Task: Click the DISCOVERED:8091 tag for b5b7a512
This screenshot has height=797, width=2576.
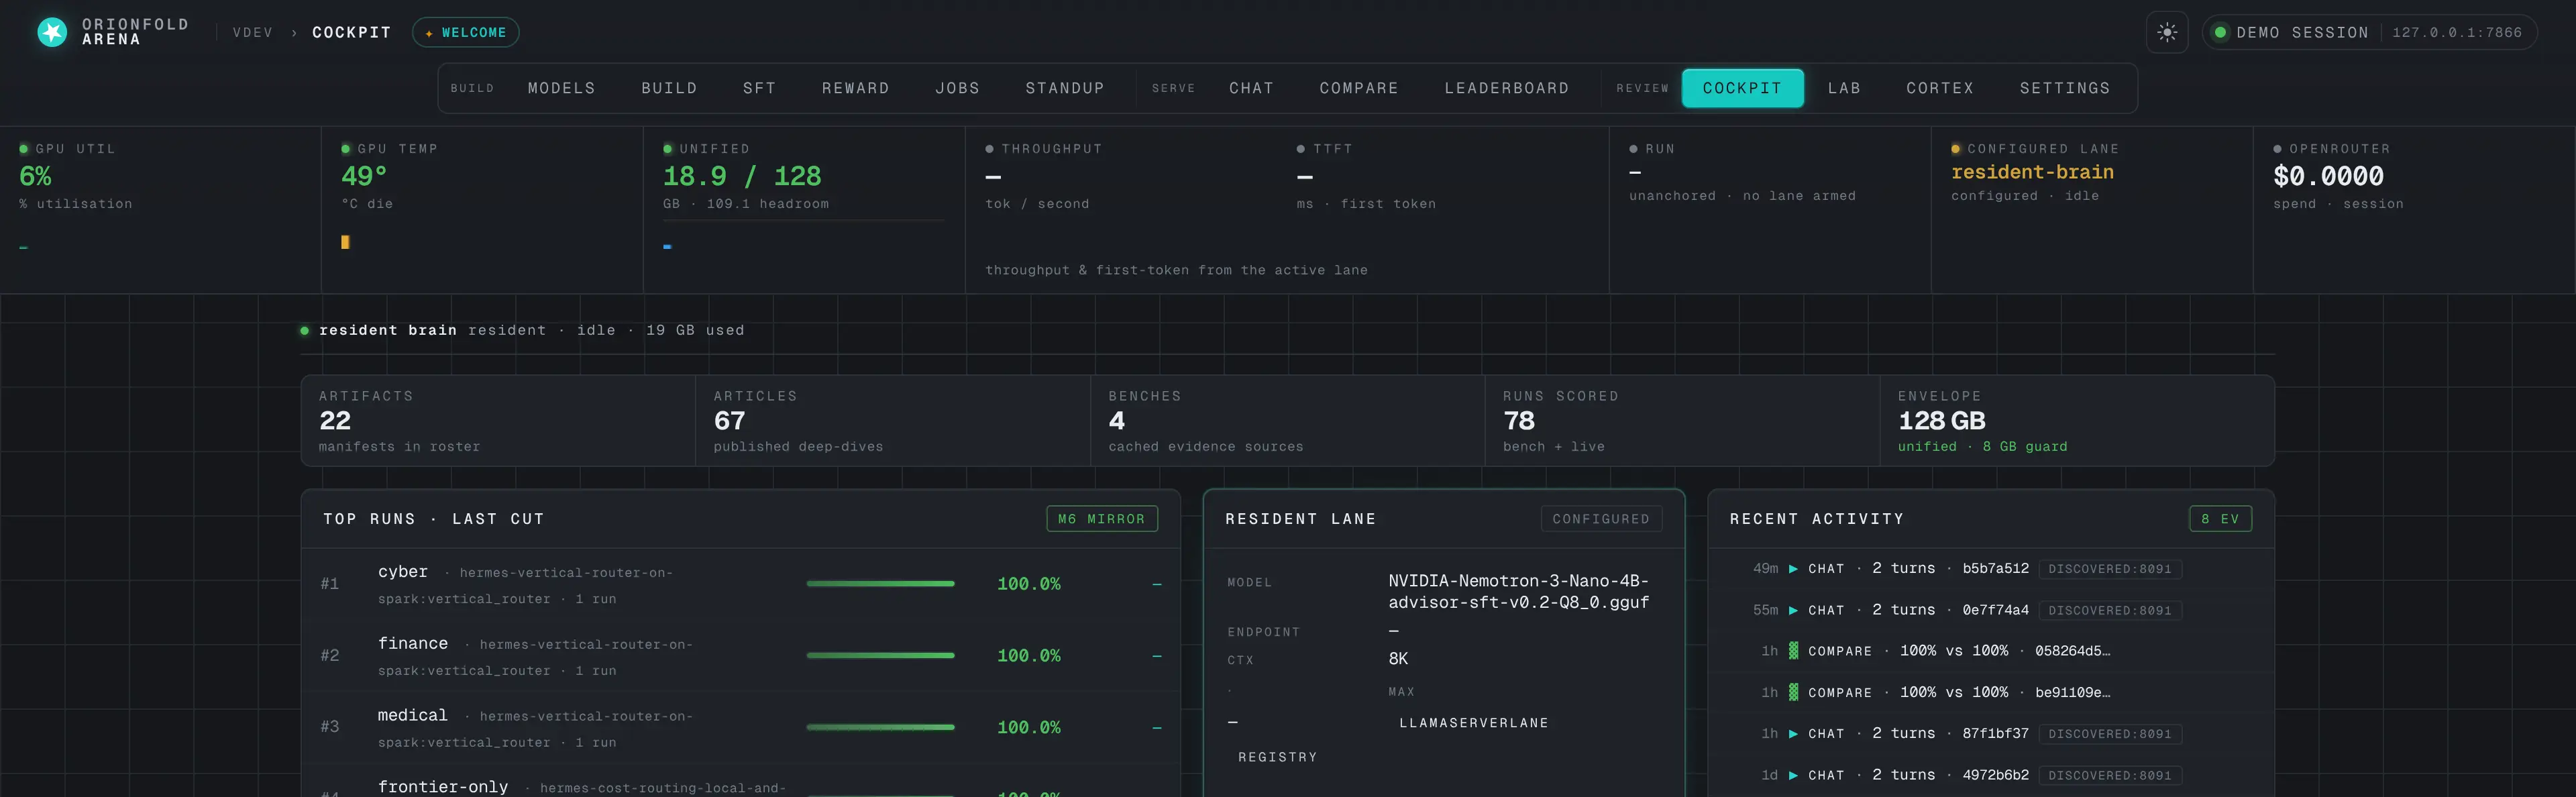Action: point(2109,569)
